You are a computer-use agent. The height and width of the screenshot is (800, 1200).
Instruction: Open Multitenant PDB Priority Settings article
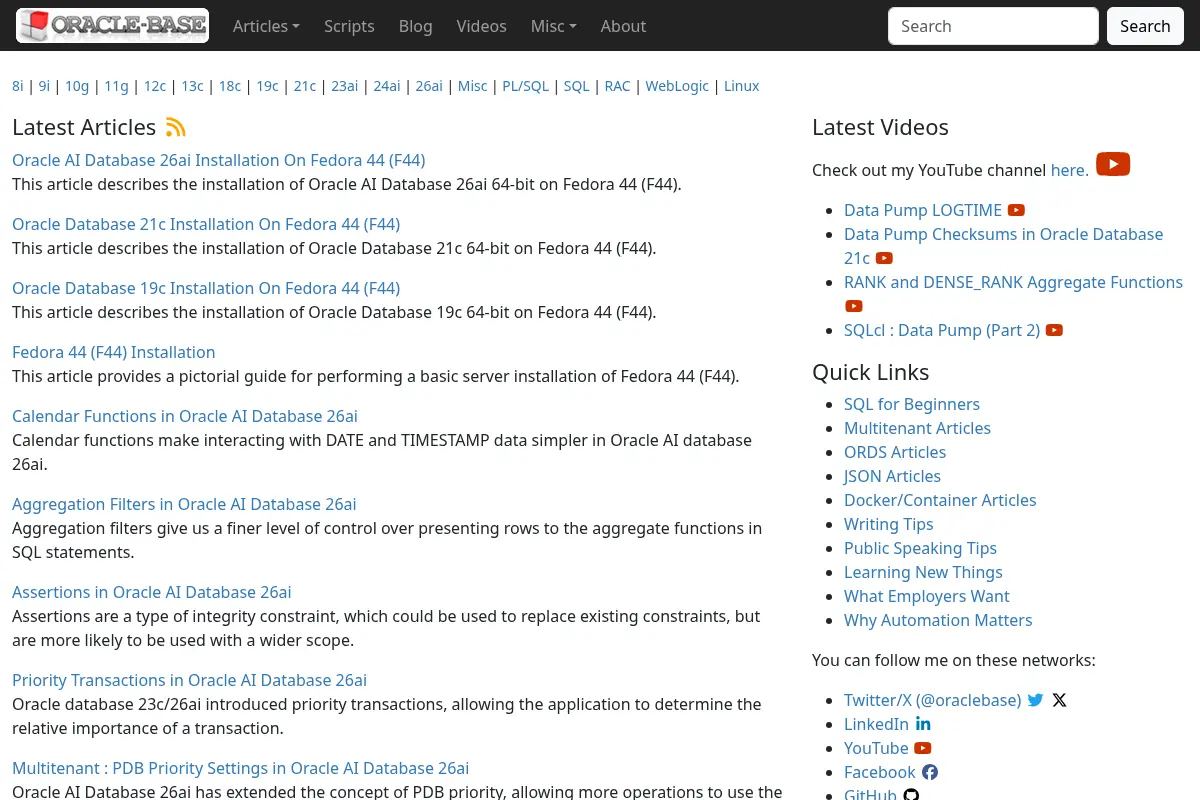[240, 768]
